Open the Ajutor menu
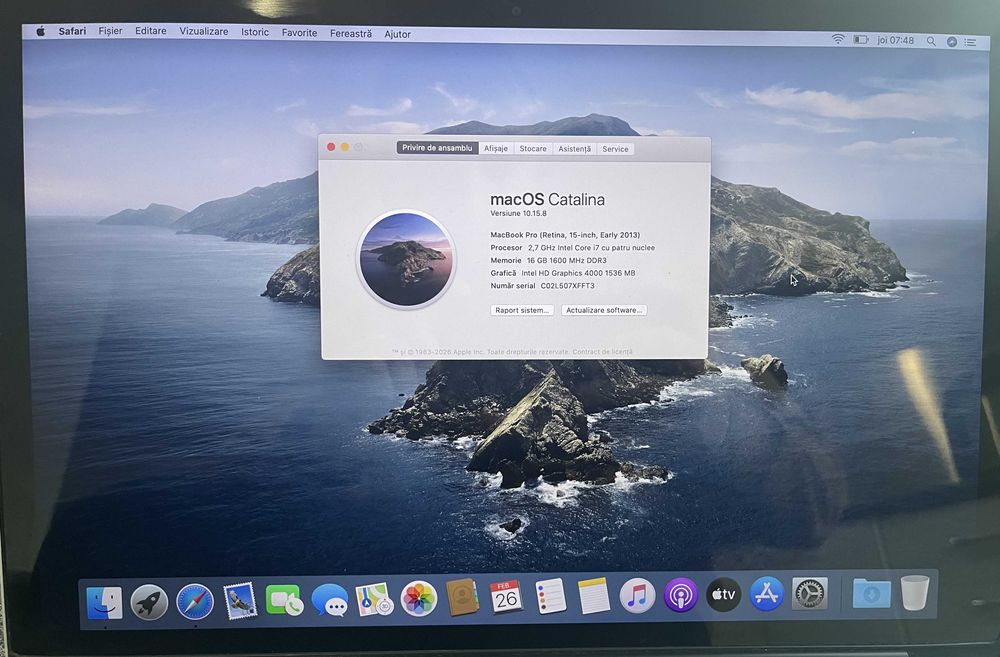Screen dimensions: 1000x657 coord(397,34)
